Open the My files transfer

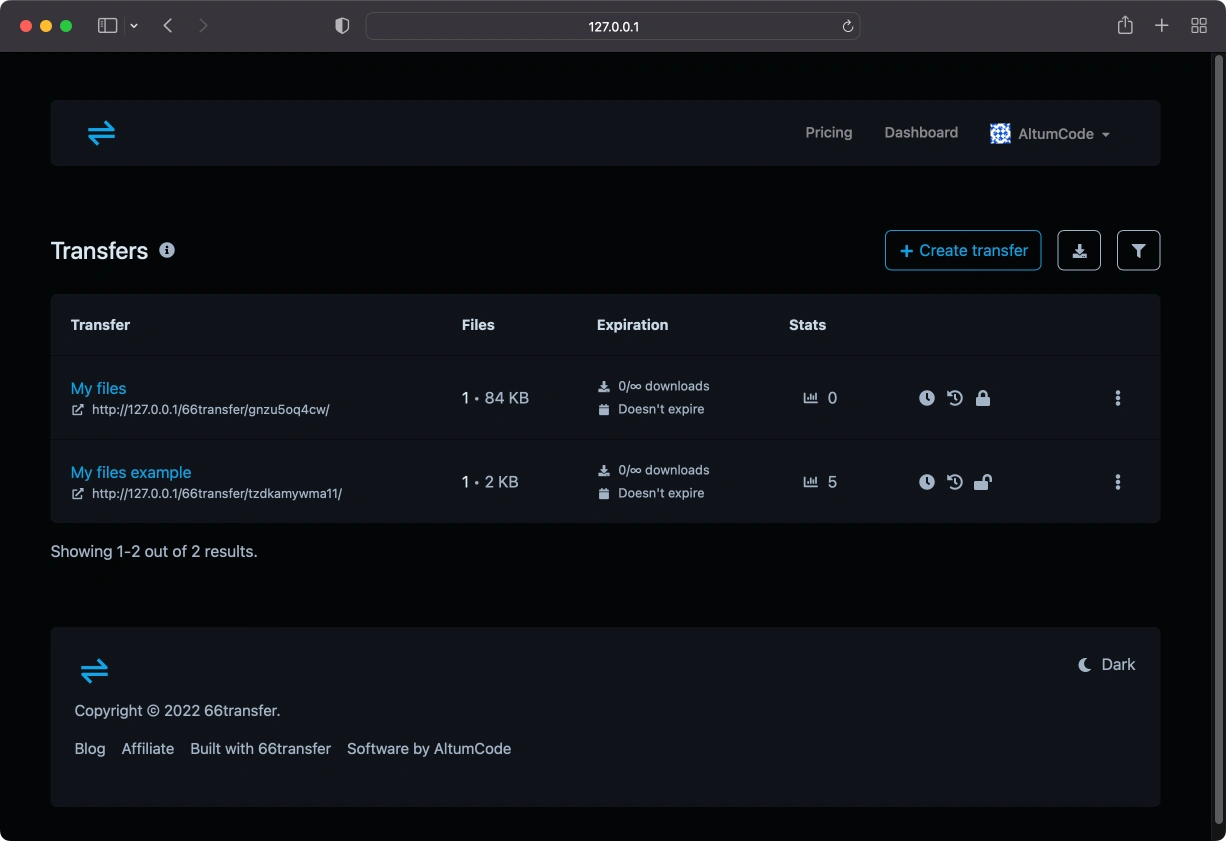(98, 388)
